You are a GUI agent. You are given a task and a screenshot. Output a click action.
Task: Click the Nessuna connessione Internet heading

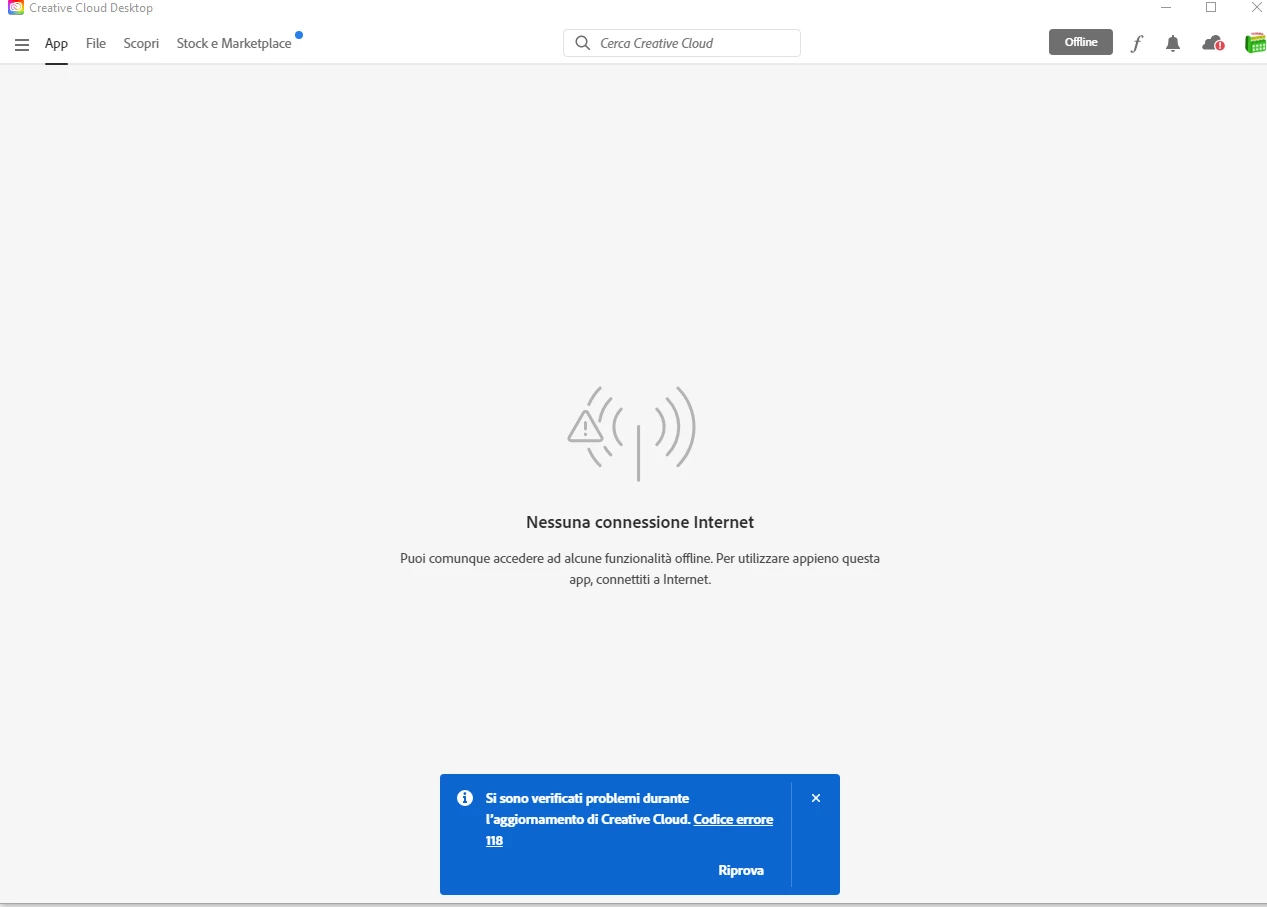640,522
